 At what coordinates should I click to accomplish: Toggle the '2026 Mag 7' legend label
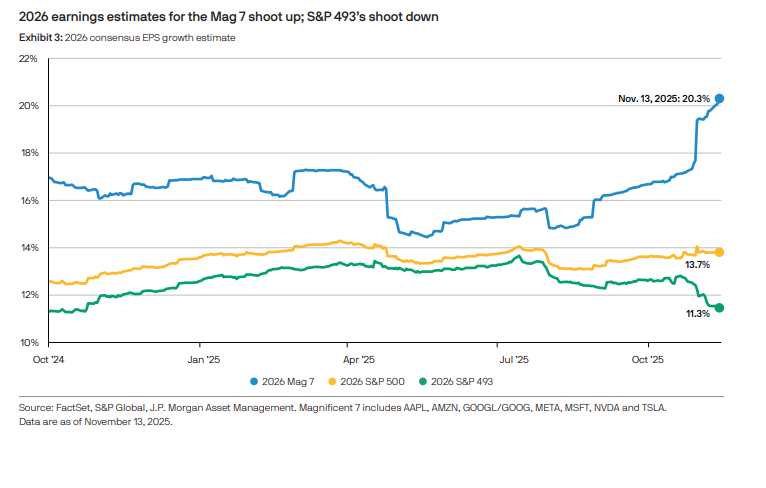[290, 381]
